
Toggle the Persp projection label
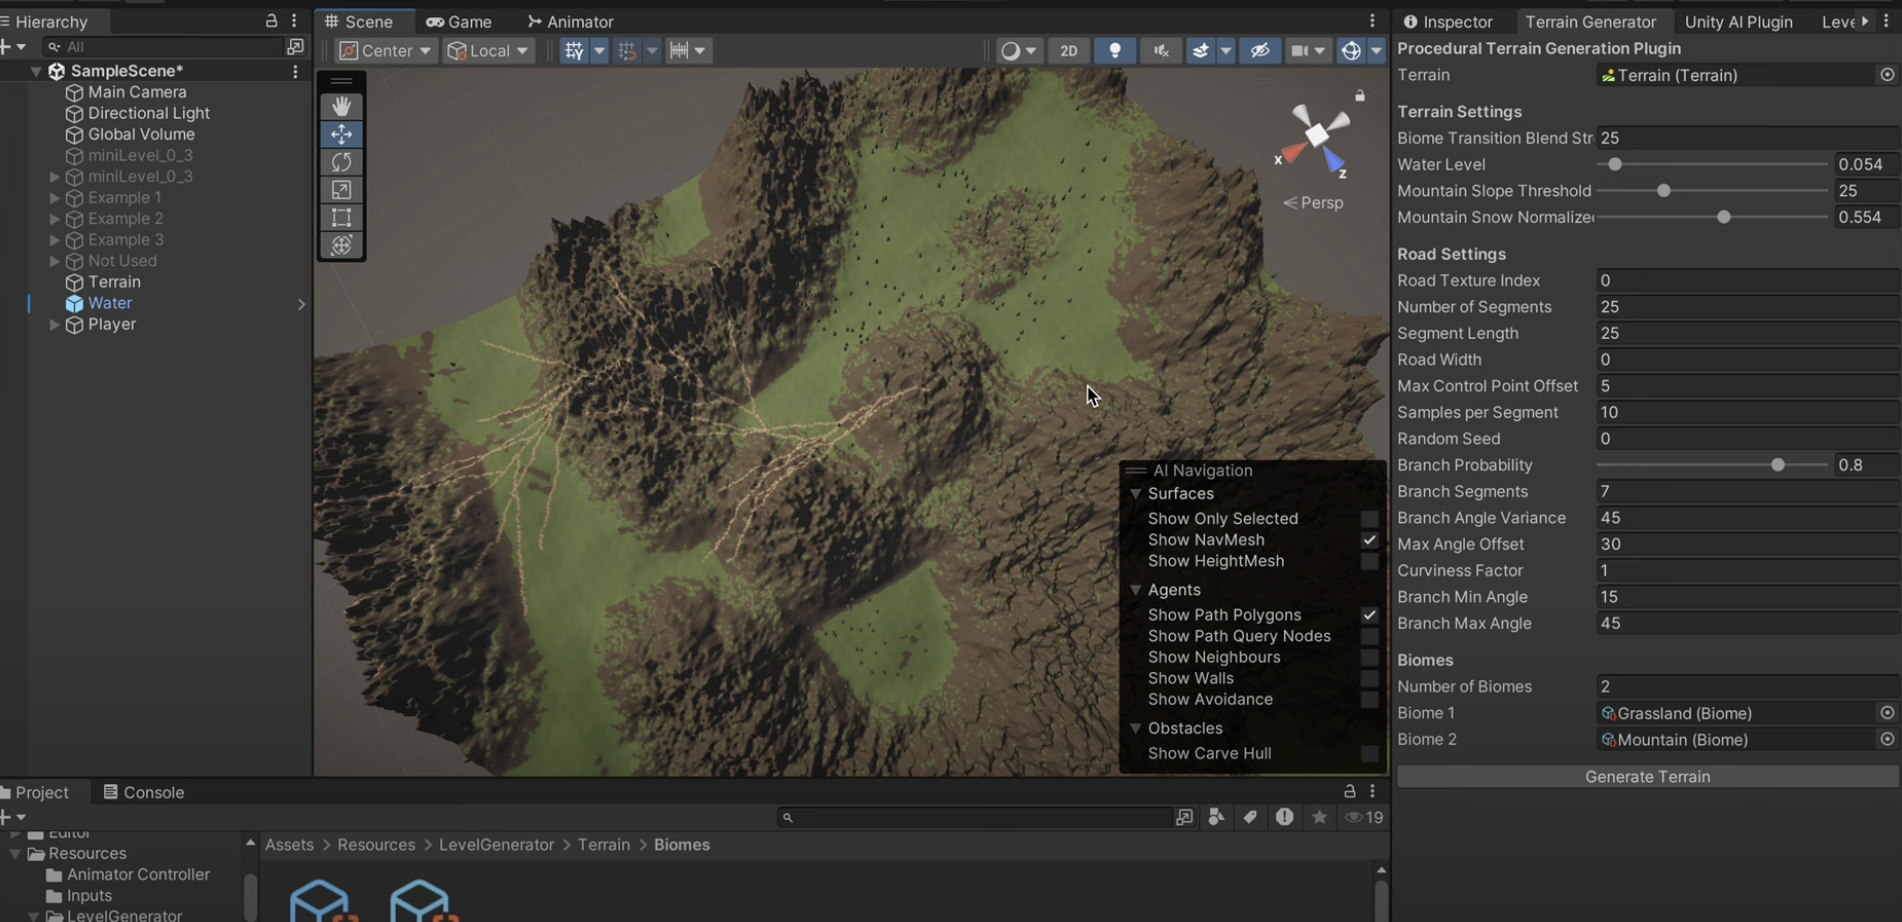tap(1313, 203)
